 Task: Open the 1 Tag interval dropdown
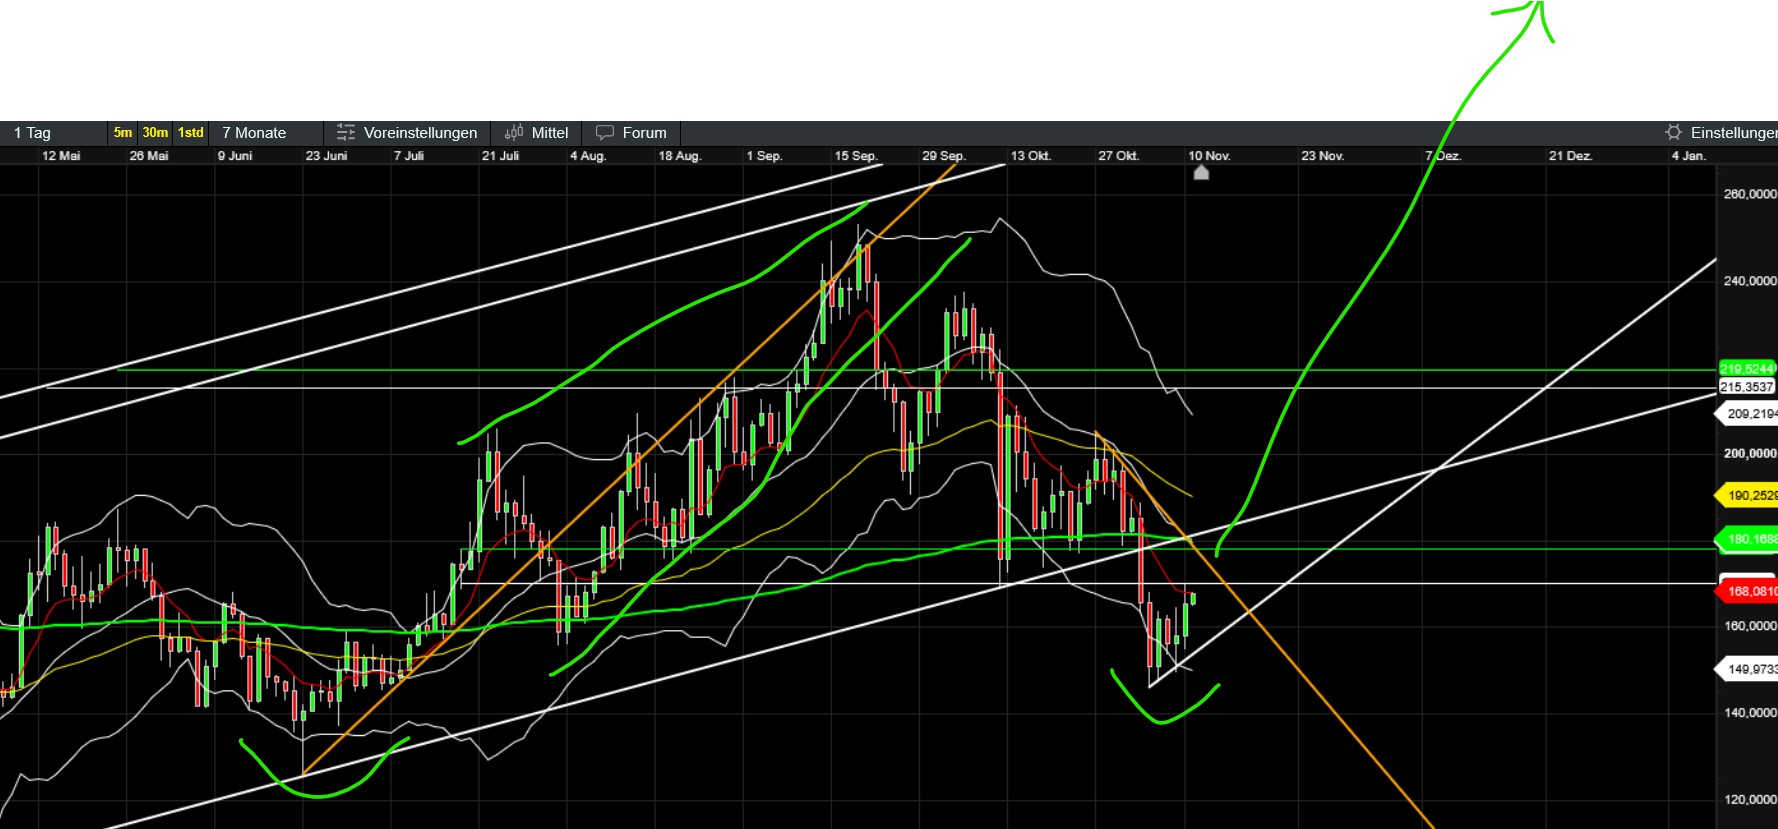[54, 133]
